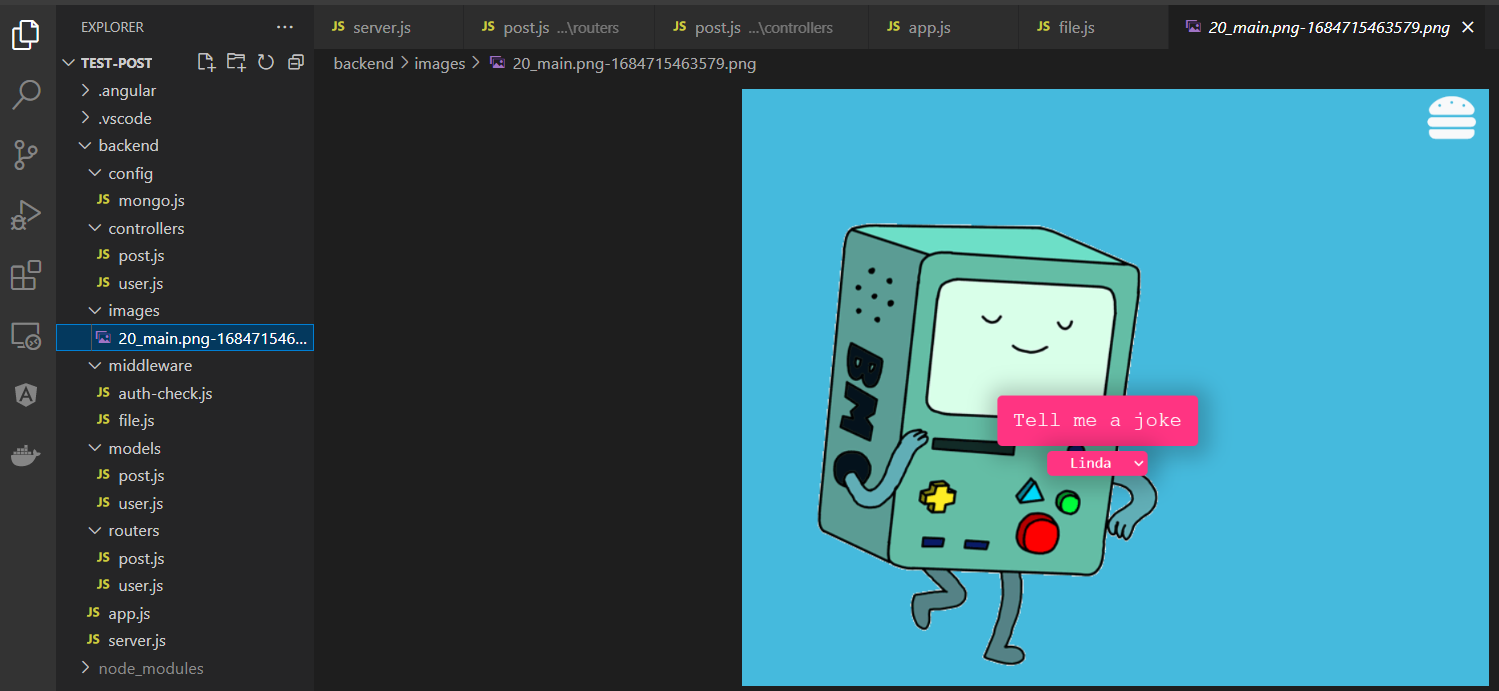Collapse the middleware folder

pos(95,365)
